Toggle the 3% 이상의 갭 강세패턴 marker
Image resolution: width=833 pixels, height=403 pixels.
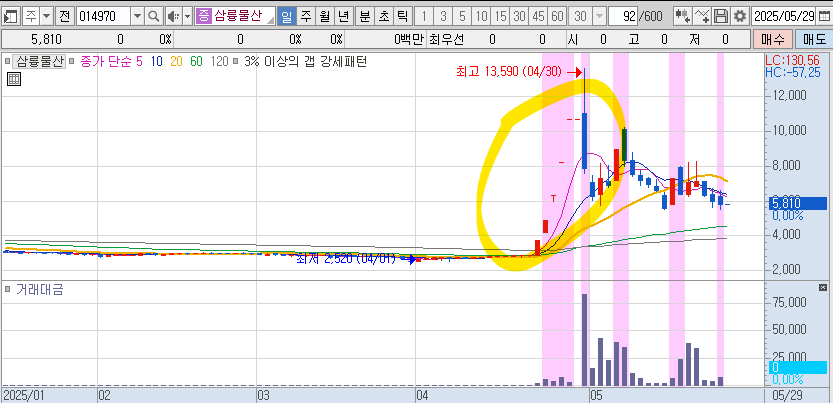coord(236,61)
